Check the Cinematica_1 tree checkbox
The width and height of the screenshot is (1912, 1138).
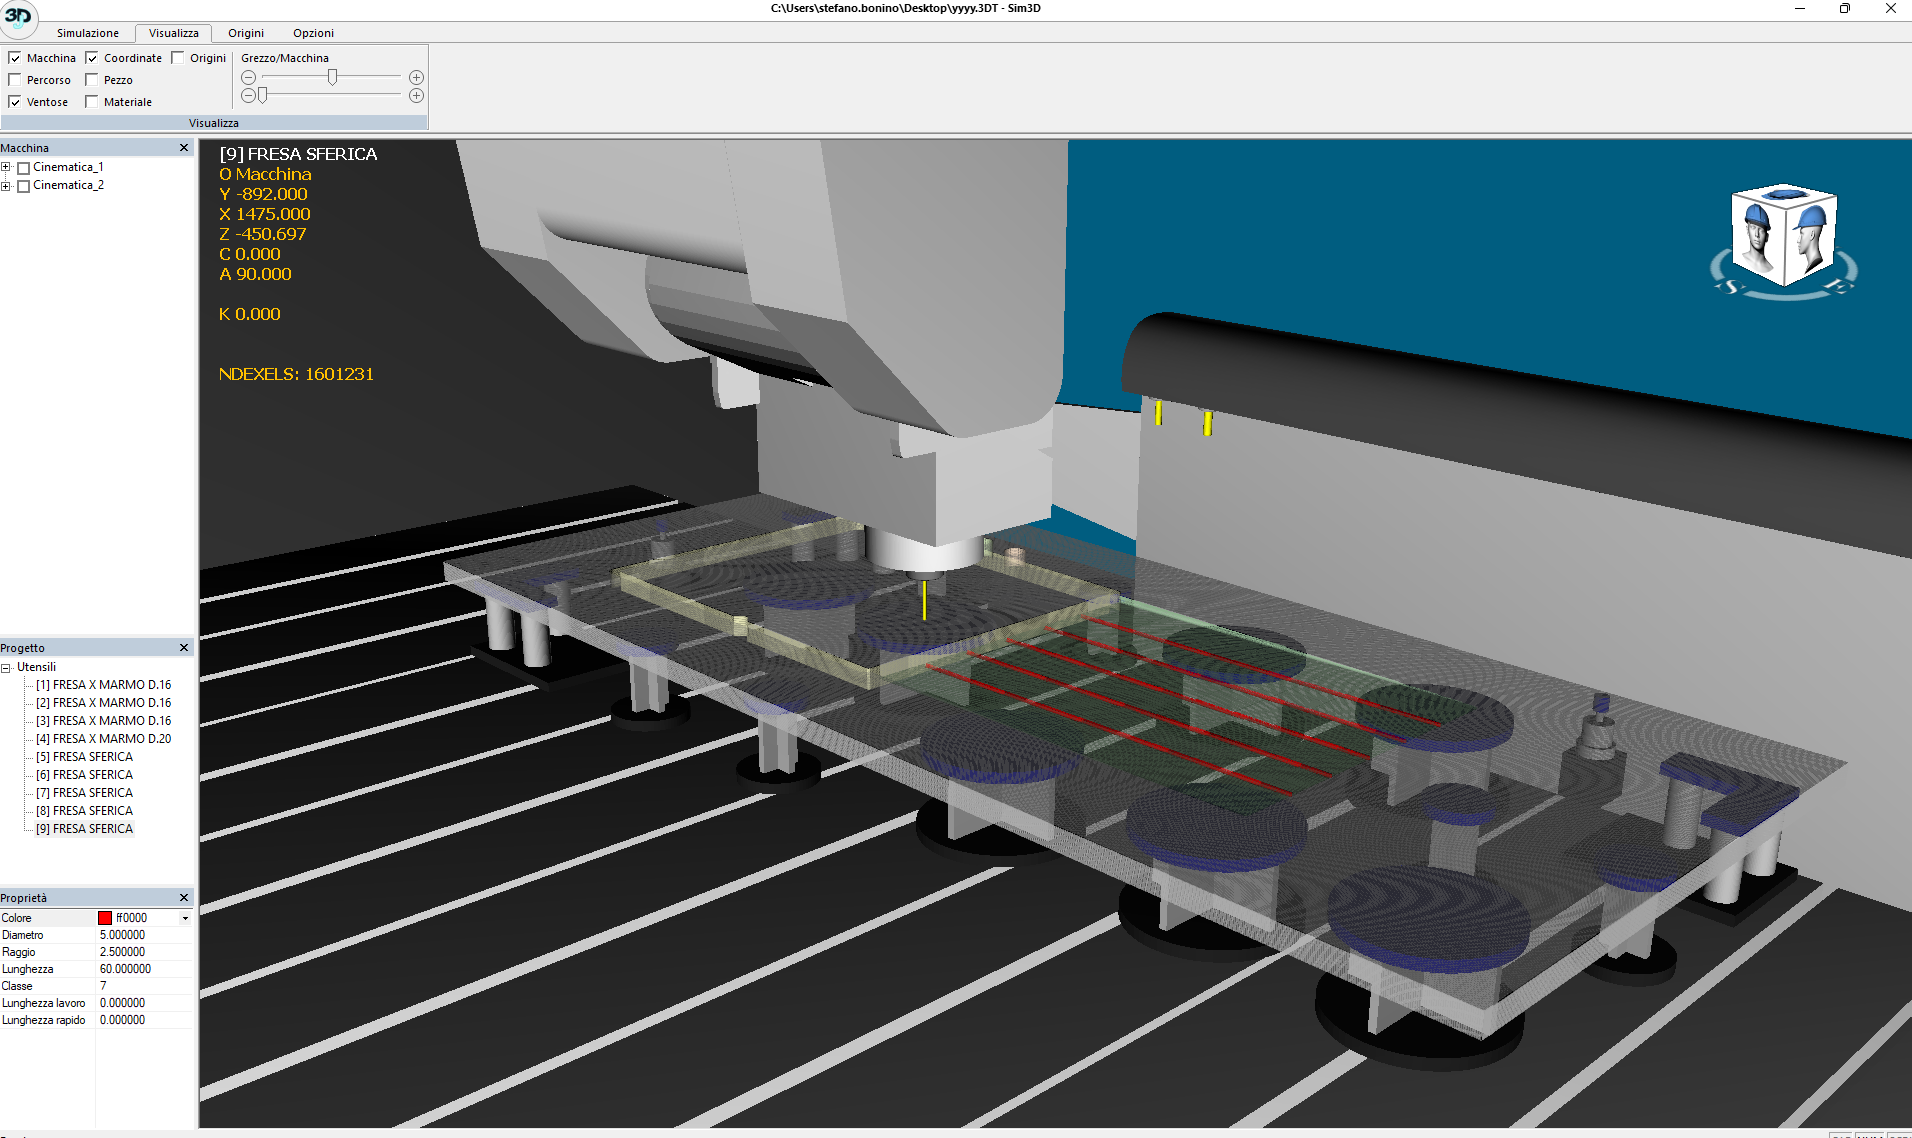tap(24, 168)
